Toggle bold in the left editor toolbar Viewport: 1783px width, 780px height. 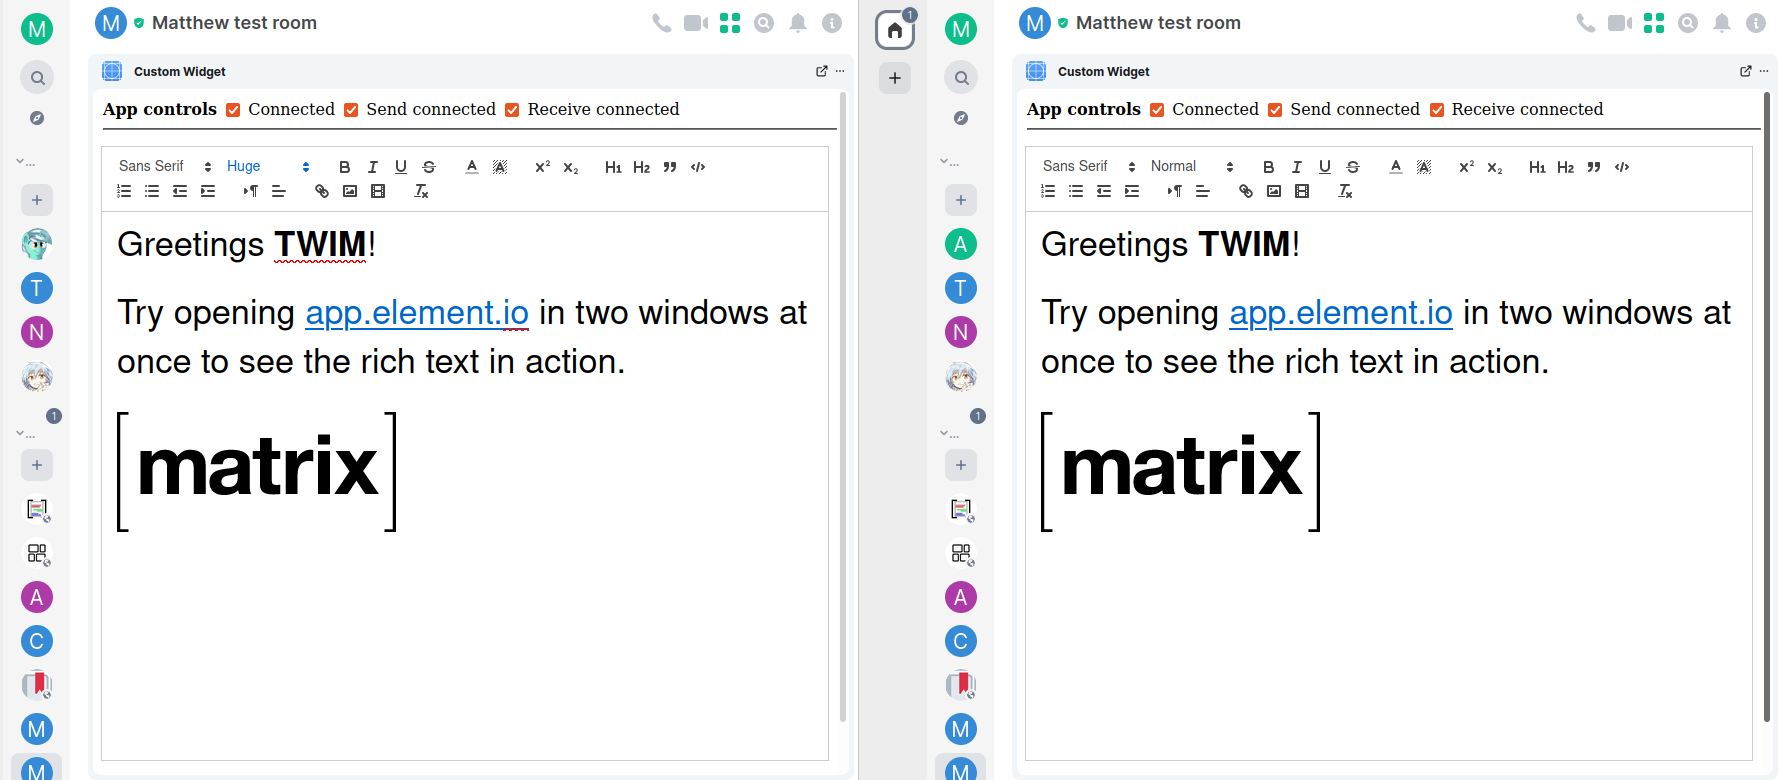[x=344, y=167]
